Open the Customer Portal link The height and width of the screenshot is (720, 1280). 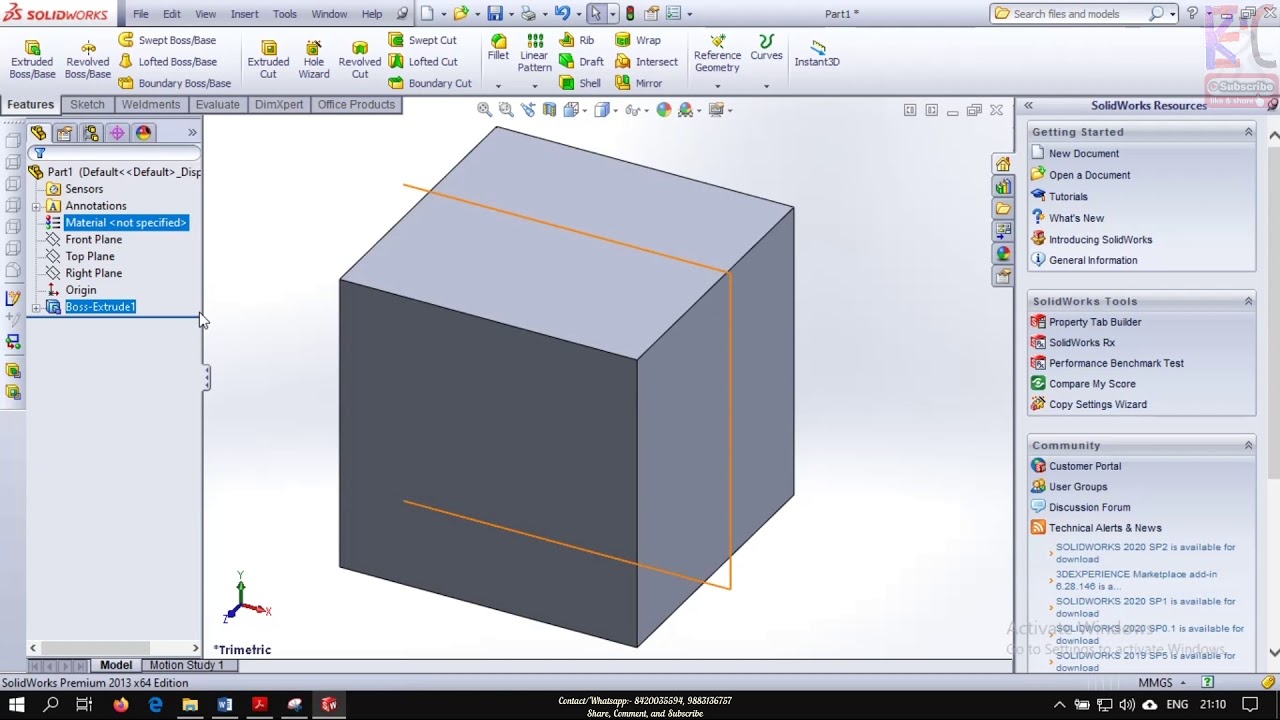click(1085, 466)
